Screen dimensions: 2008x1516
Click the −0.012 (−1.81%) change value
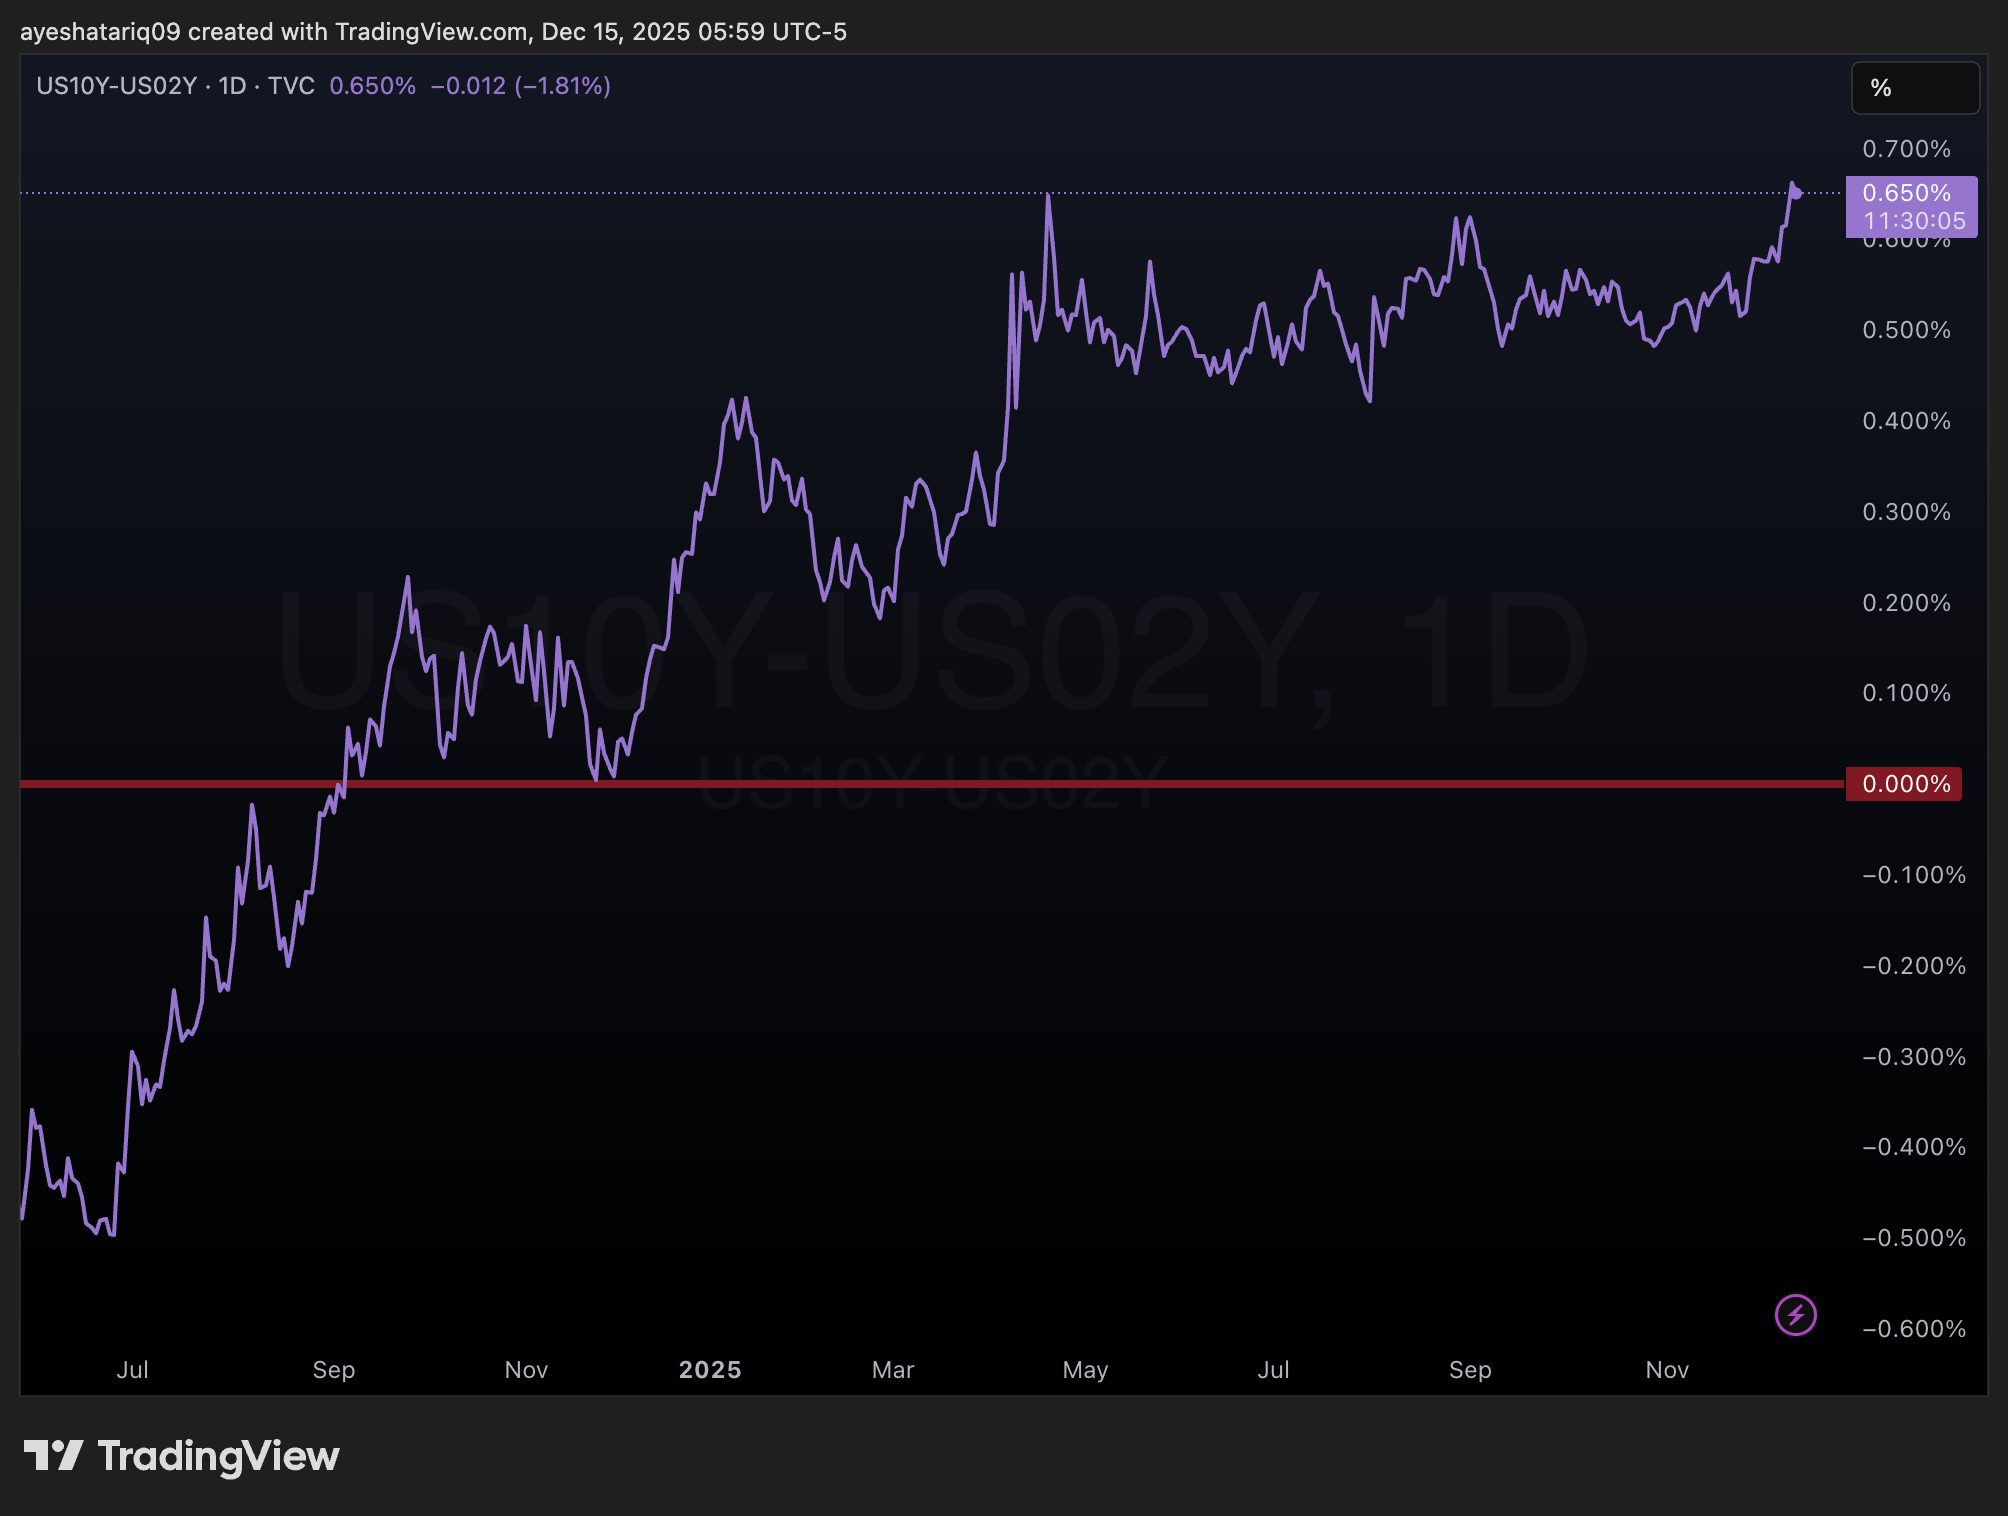pyautogui.click(x=520, y=86)
